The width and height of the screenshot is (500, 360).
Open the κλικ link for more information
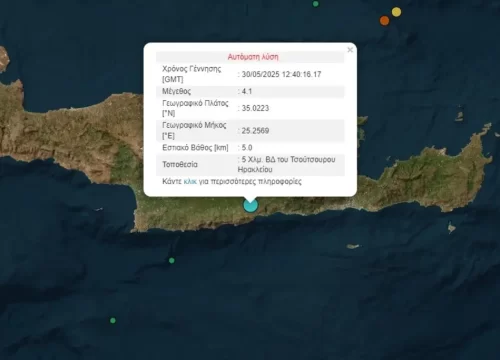190,182
